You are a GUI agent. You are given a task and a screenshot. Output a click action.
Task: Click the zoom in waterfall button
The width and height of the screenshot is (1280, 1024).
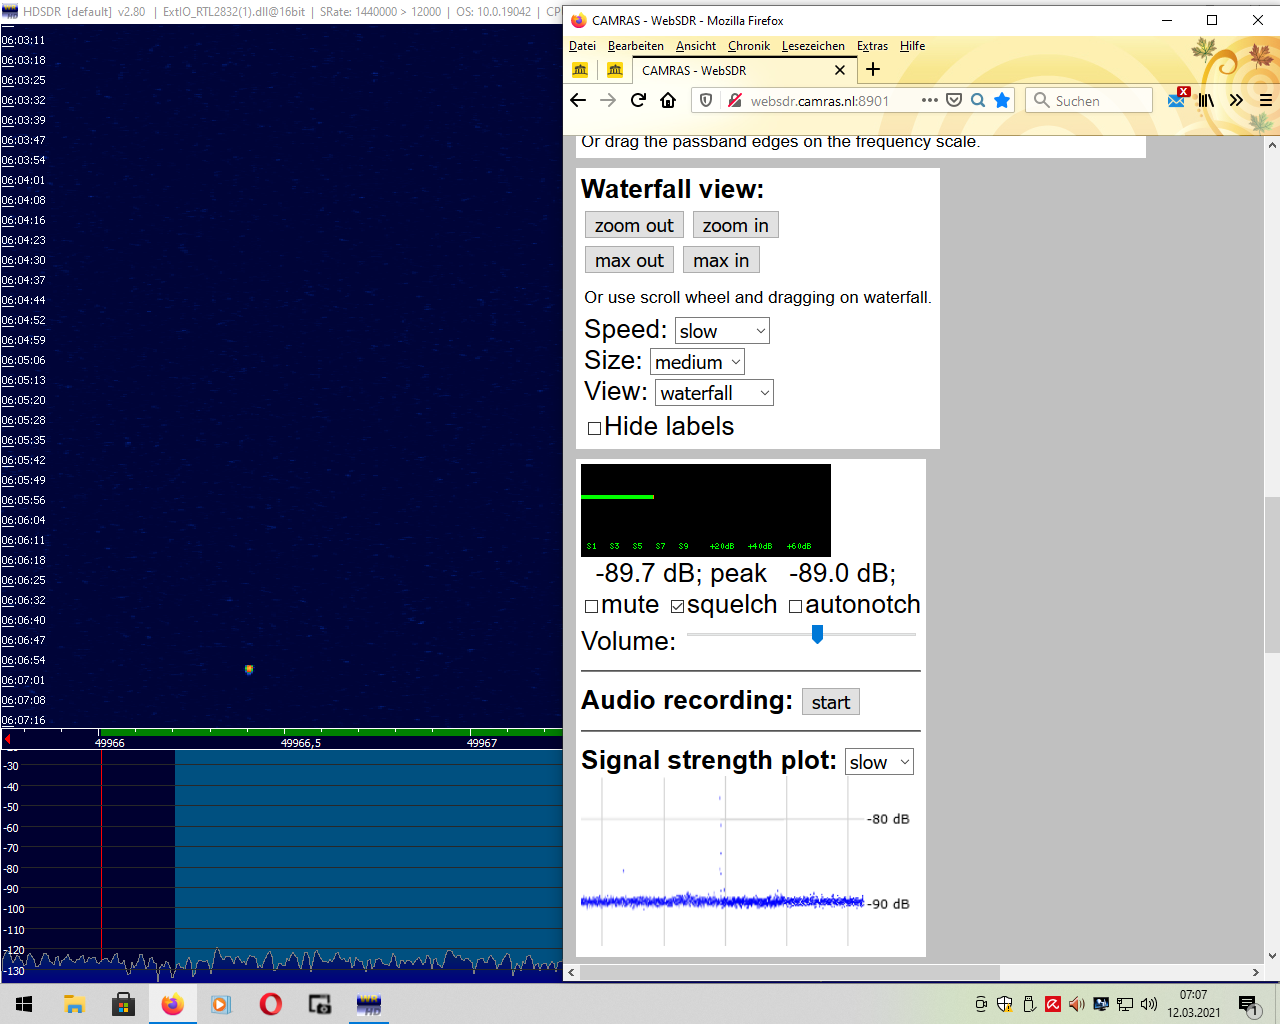(x=735, y=225)
